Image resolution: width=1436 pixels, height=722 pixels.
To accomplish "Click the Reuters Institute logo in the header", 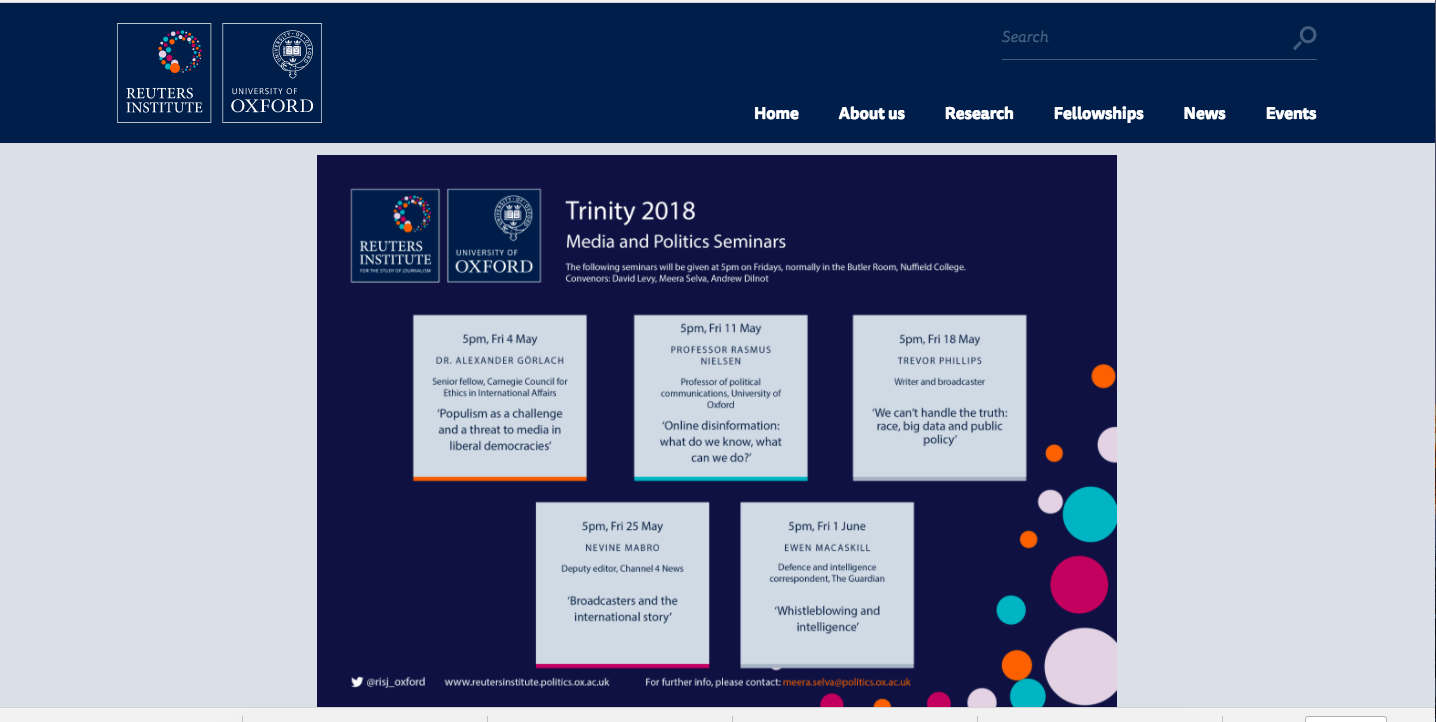I will pos(164,73).
